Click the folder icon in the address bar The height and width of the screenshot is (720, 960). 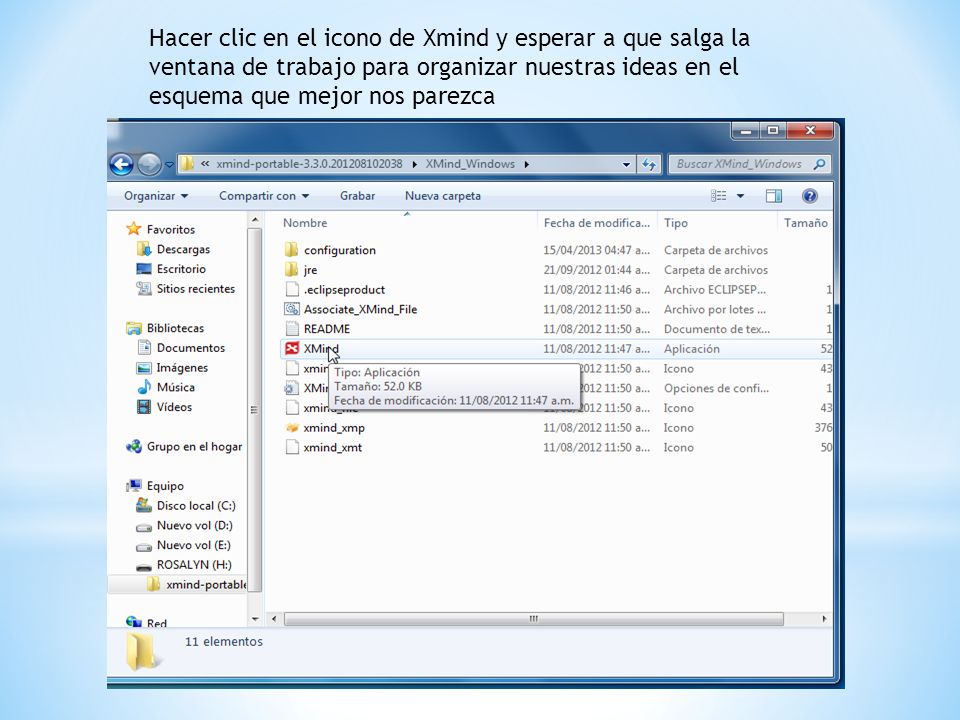click(187, 163)
